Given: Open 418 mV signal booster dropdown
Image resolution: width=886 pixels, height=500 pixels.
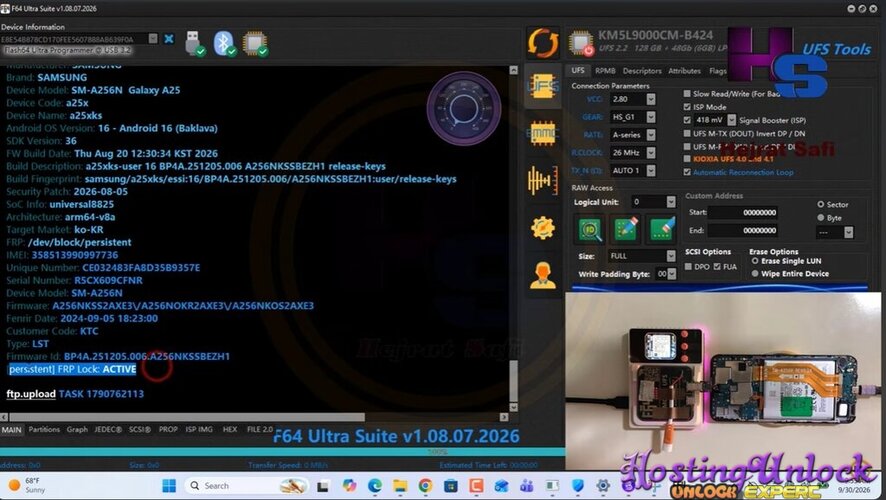Looking at the screenshot, I should pos(732,120).
